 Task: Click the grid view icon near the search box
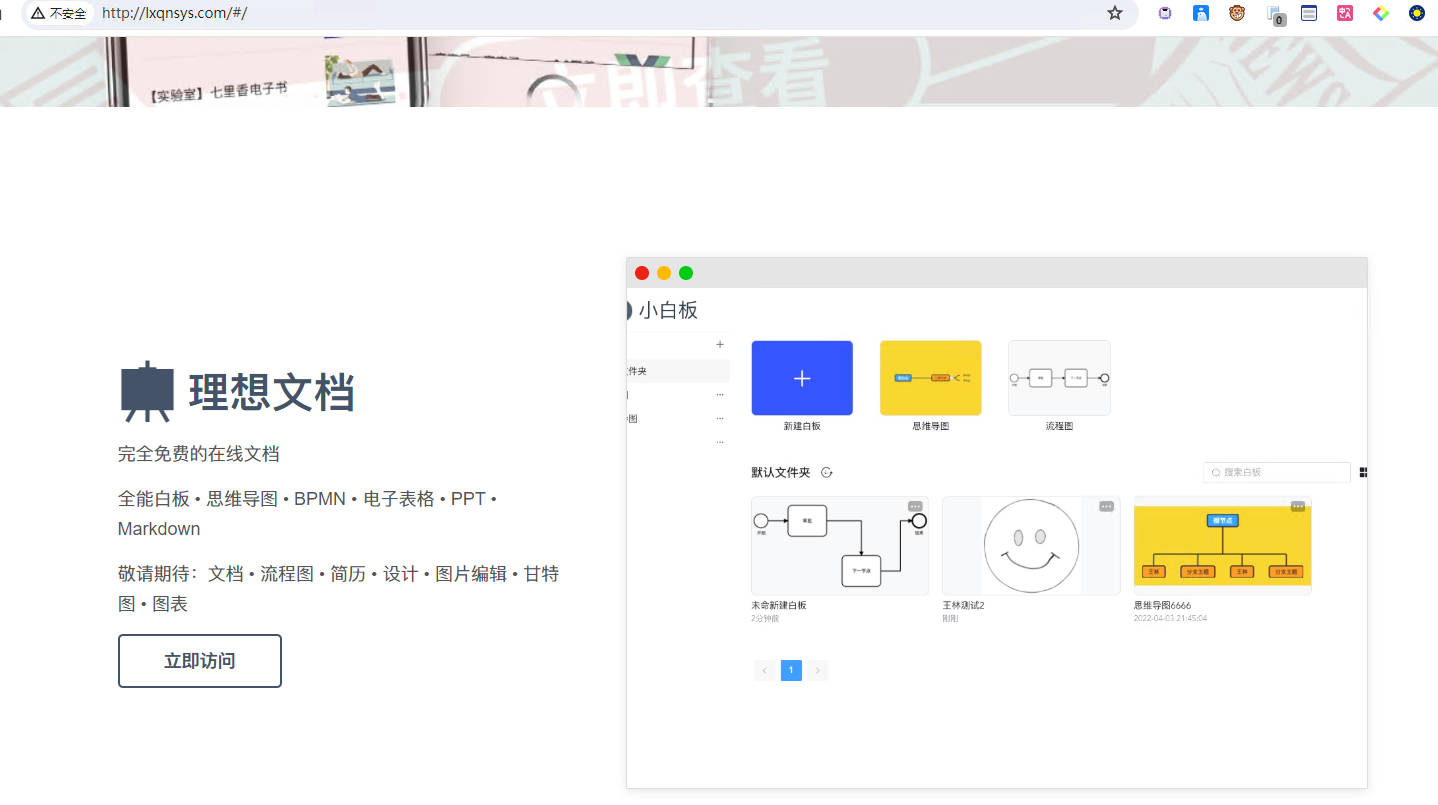click(1363, 472)
